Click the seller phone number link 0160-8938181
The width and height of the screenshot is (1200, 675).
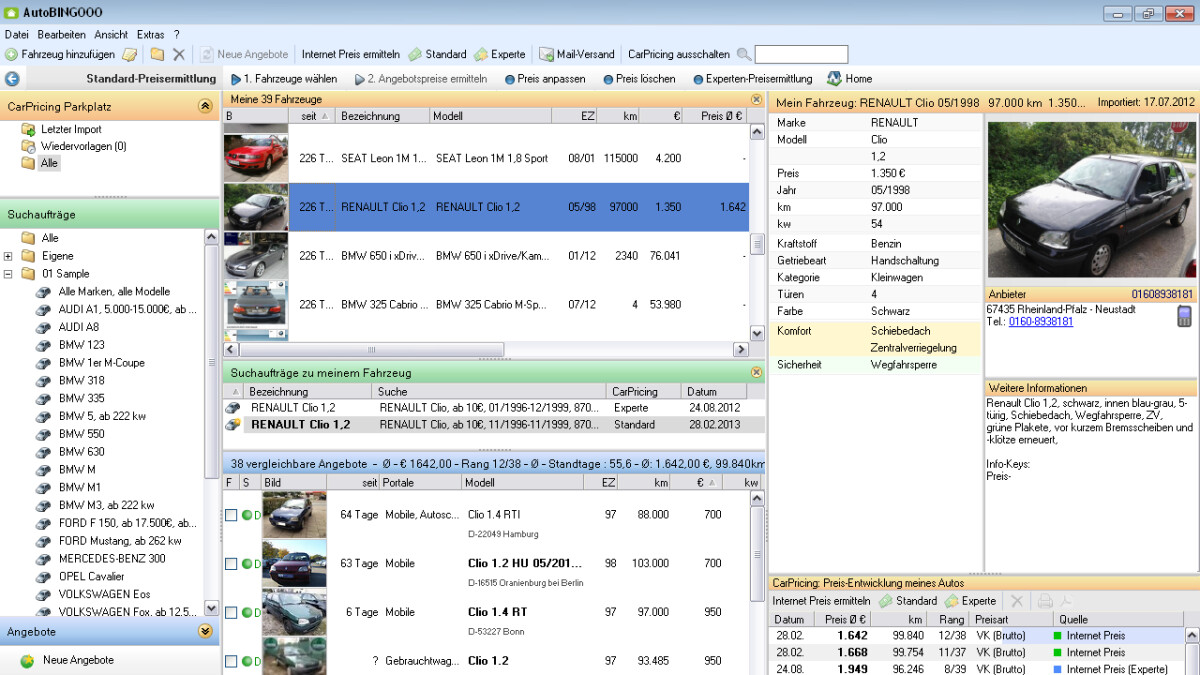1040,322
